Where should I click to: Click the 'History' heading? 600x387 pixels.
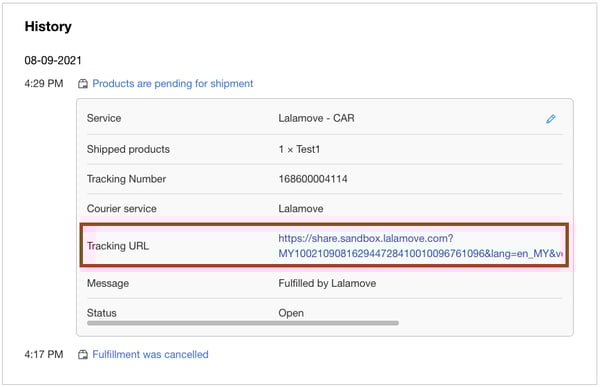48,27
